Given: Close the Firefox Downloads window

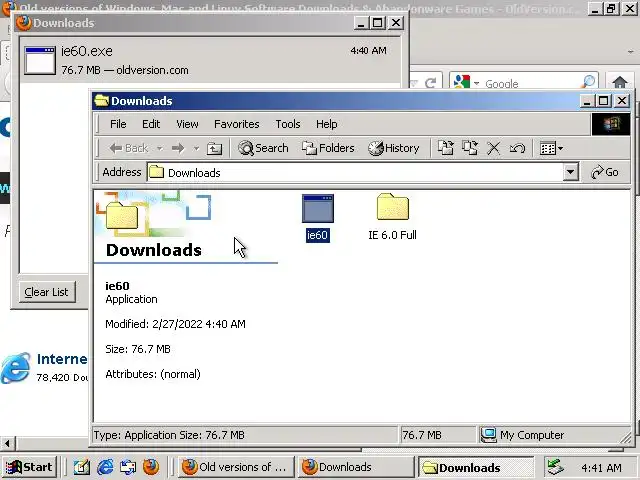Looking at the screenshot, I should click(396, 23).
